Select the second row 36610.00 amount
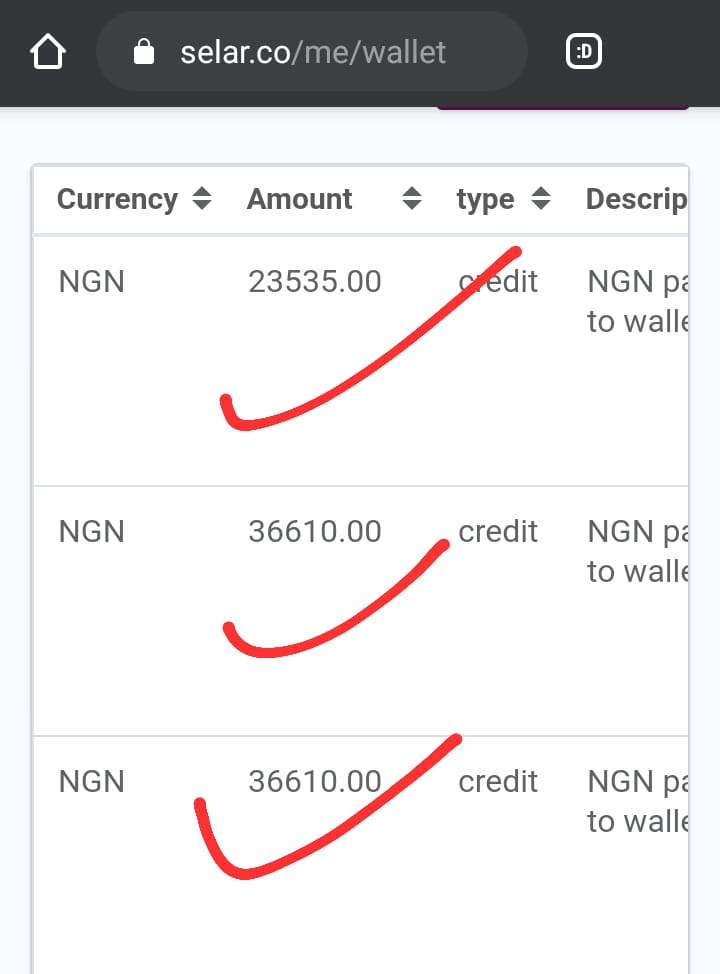This screenshot has height=974, width=720. pos(315,532)
